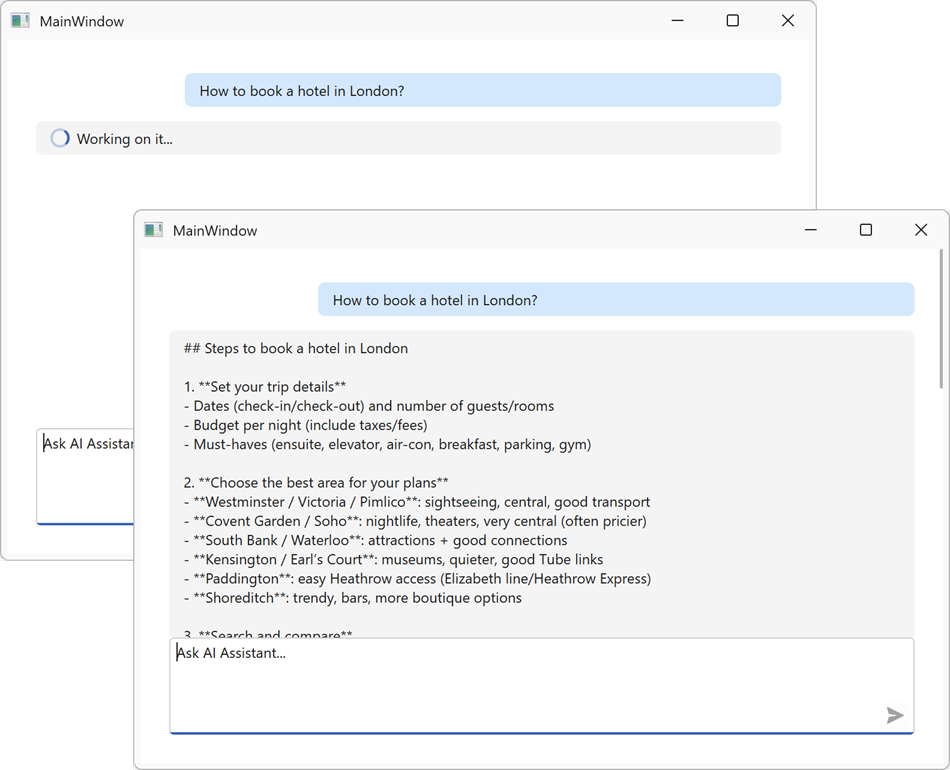Click the '1. **Set your trip details**' line
The width and height of the screenshot is (950, 770).
coord(265,387)
